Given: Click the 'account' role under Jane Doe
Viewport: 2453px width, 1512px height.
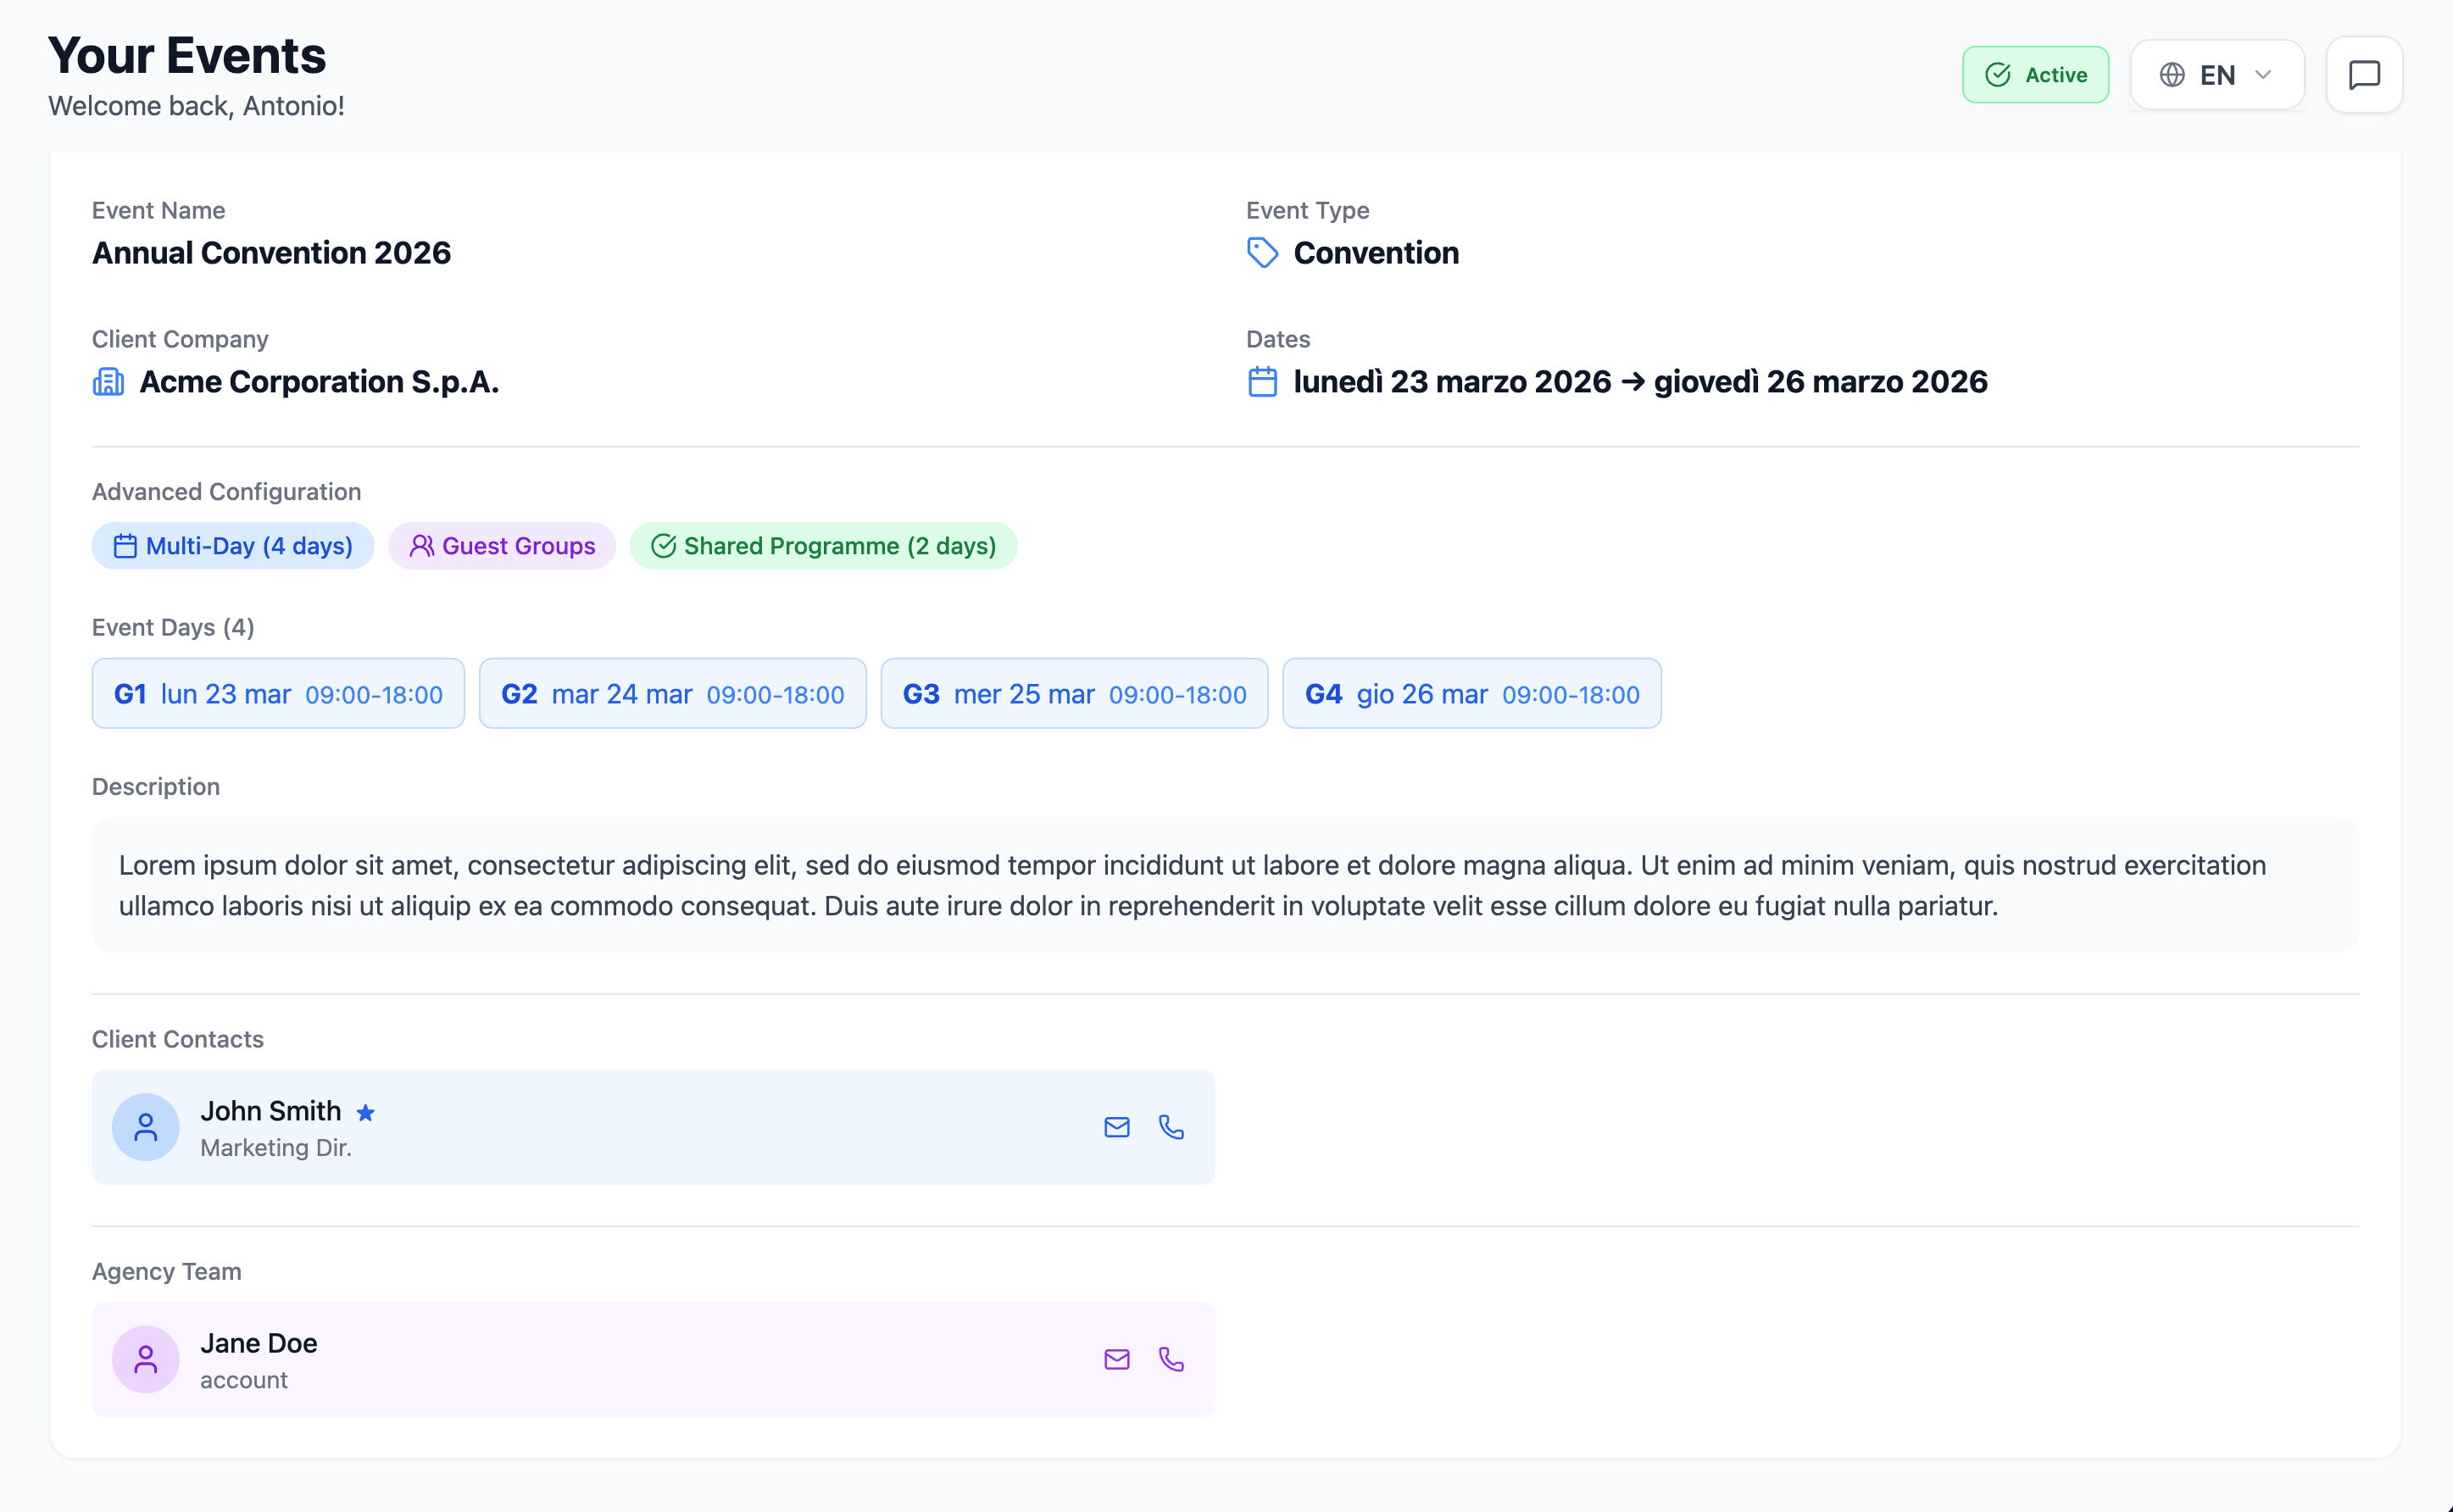Looking at the screenshot, I should (x=244, y=1380).
